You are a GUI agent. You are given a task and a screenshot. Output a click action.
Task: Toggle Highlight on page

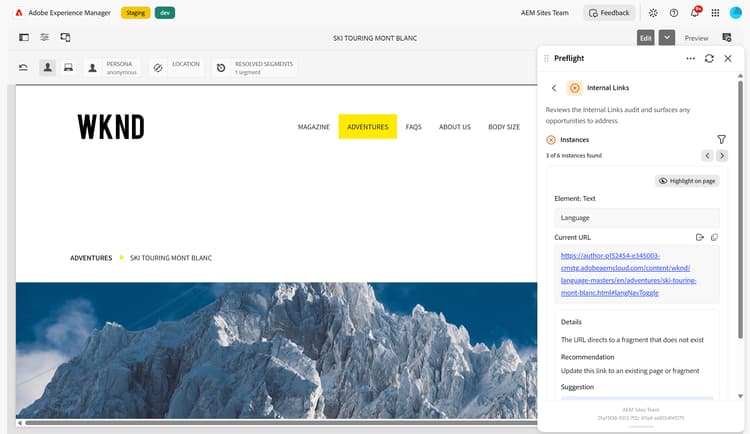pyautogui.click(x=687, y=181)
